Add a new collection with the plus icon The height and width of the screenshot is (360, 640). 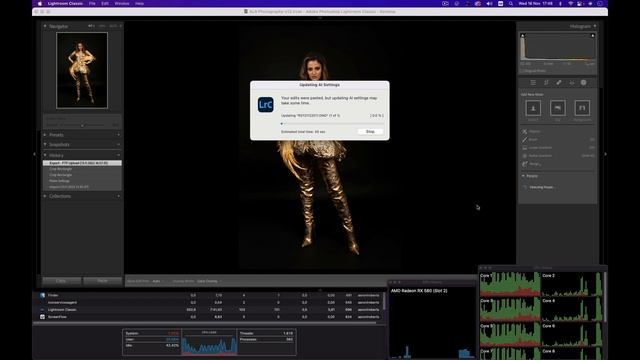point(118,196)
